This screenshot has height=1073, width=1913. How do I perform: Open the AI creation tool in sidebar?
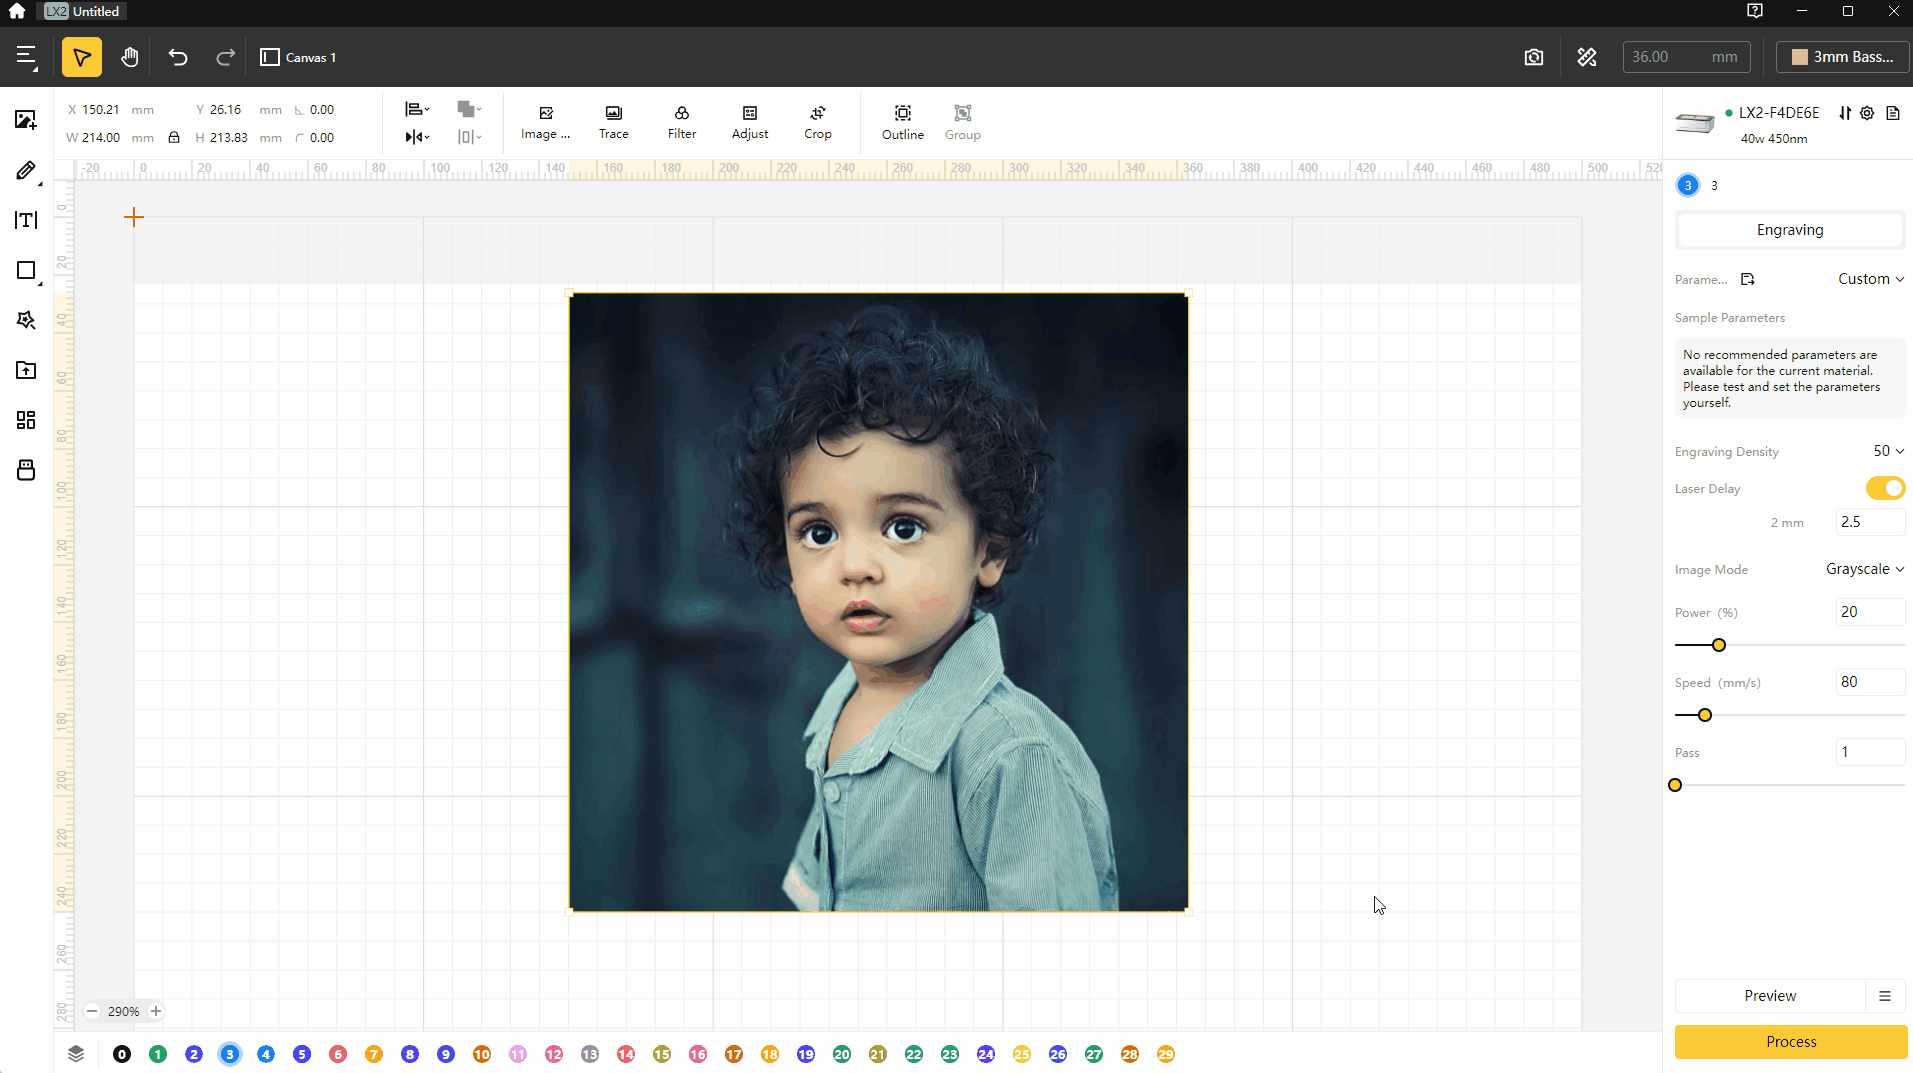pyautogui.click(x=26, y=320)
